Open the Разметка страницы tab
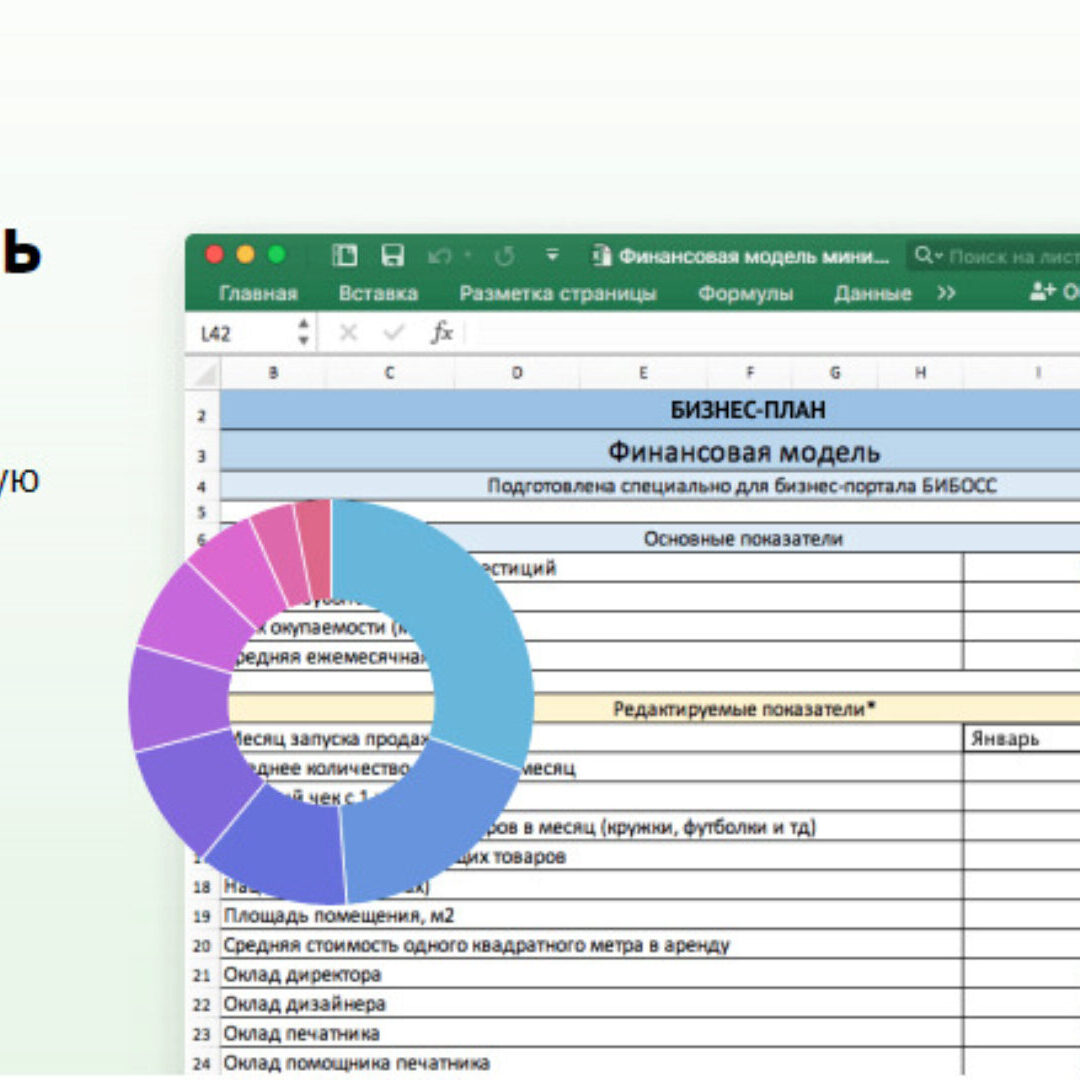This screenshot has height=1080, width=1080. pyautogui.click(x=557, y=293)
